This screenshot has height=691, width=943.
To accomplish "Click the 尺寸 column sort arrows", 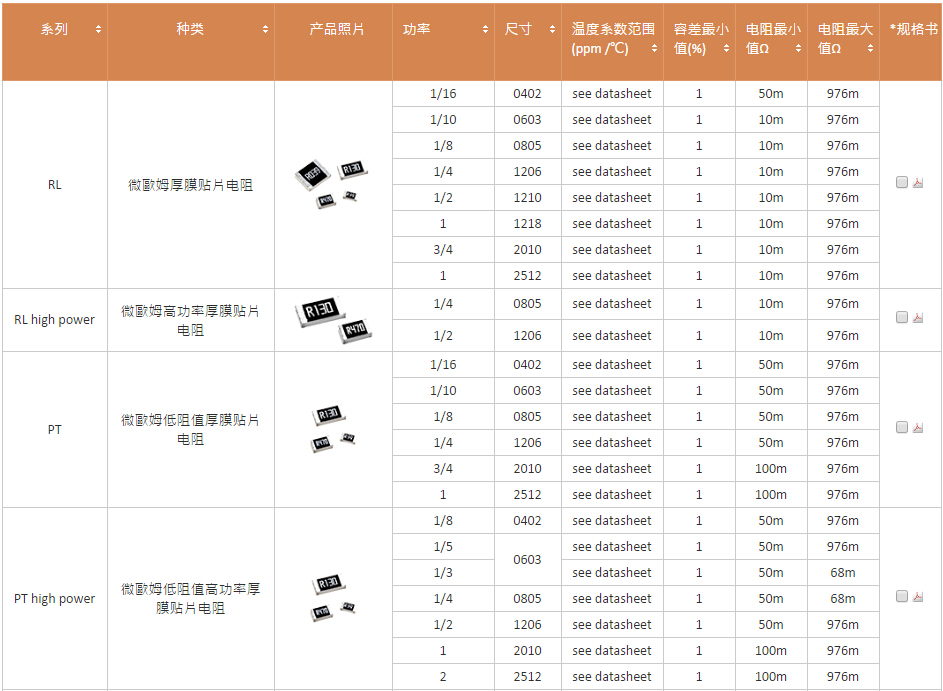I will coord(552,30).
